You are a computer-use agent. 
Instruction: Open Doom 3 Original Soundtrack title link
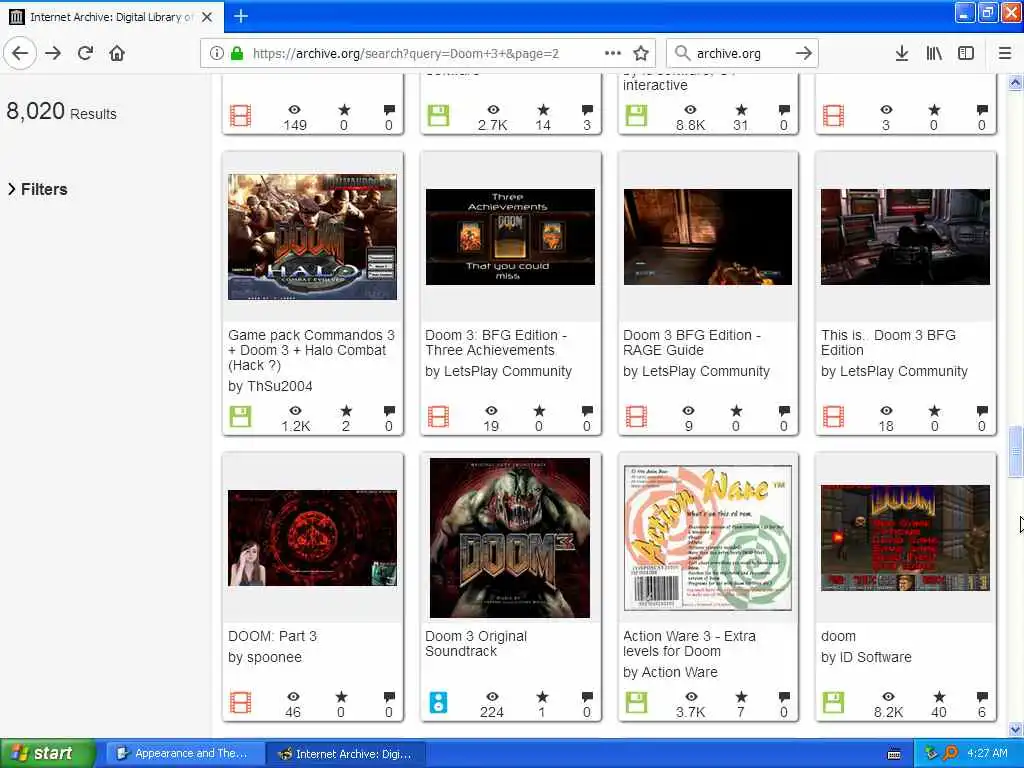(x=476, y=644)
